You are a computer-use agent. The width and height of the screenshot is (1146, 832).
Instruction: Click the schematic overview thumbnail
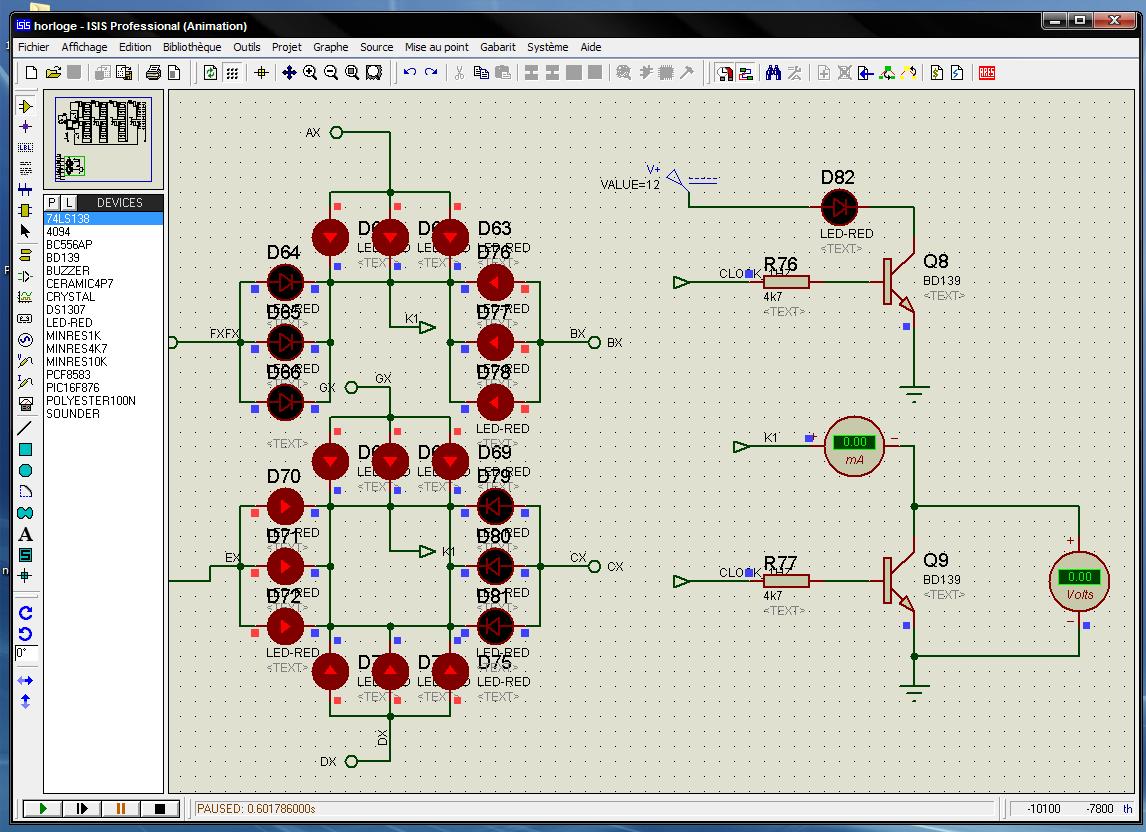pyautogui.click(x=104, y=139)
